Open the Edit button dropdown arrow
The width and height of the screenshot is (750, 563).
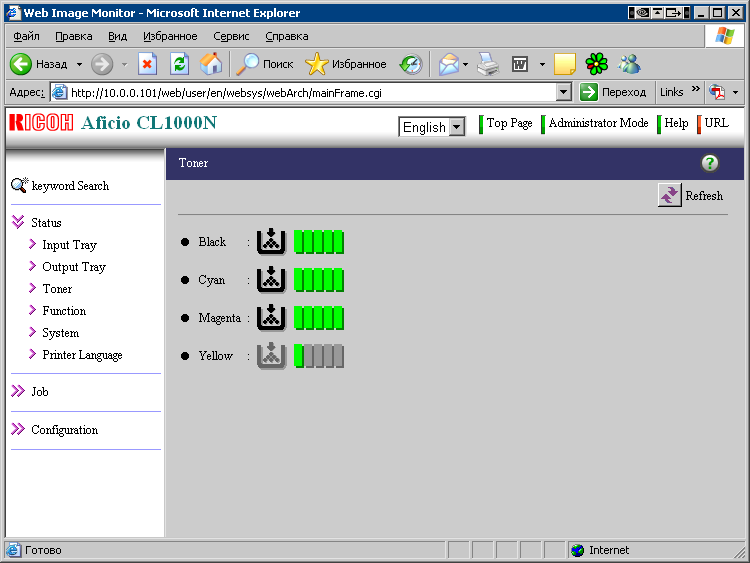542,64
